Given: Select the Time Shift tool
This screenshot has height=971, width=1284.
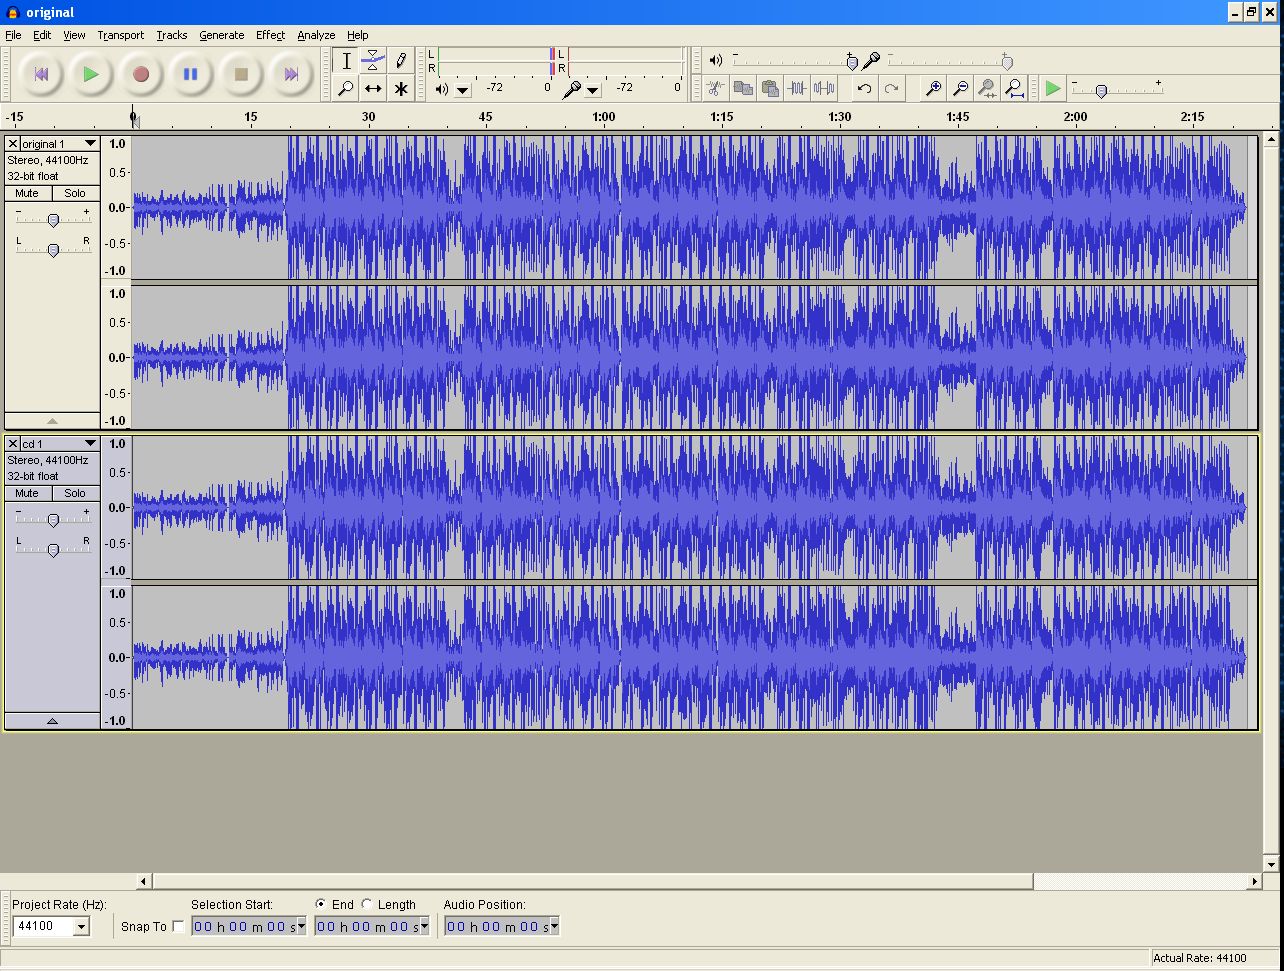Looking at the screenshot, I should click(x=373, y=88).
